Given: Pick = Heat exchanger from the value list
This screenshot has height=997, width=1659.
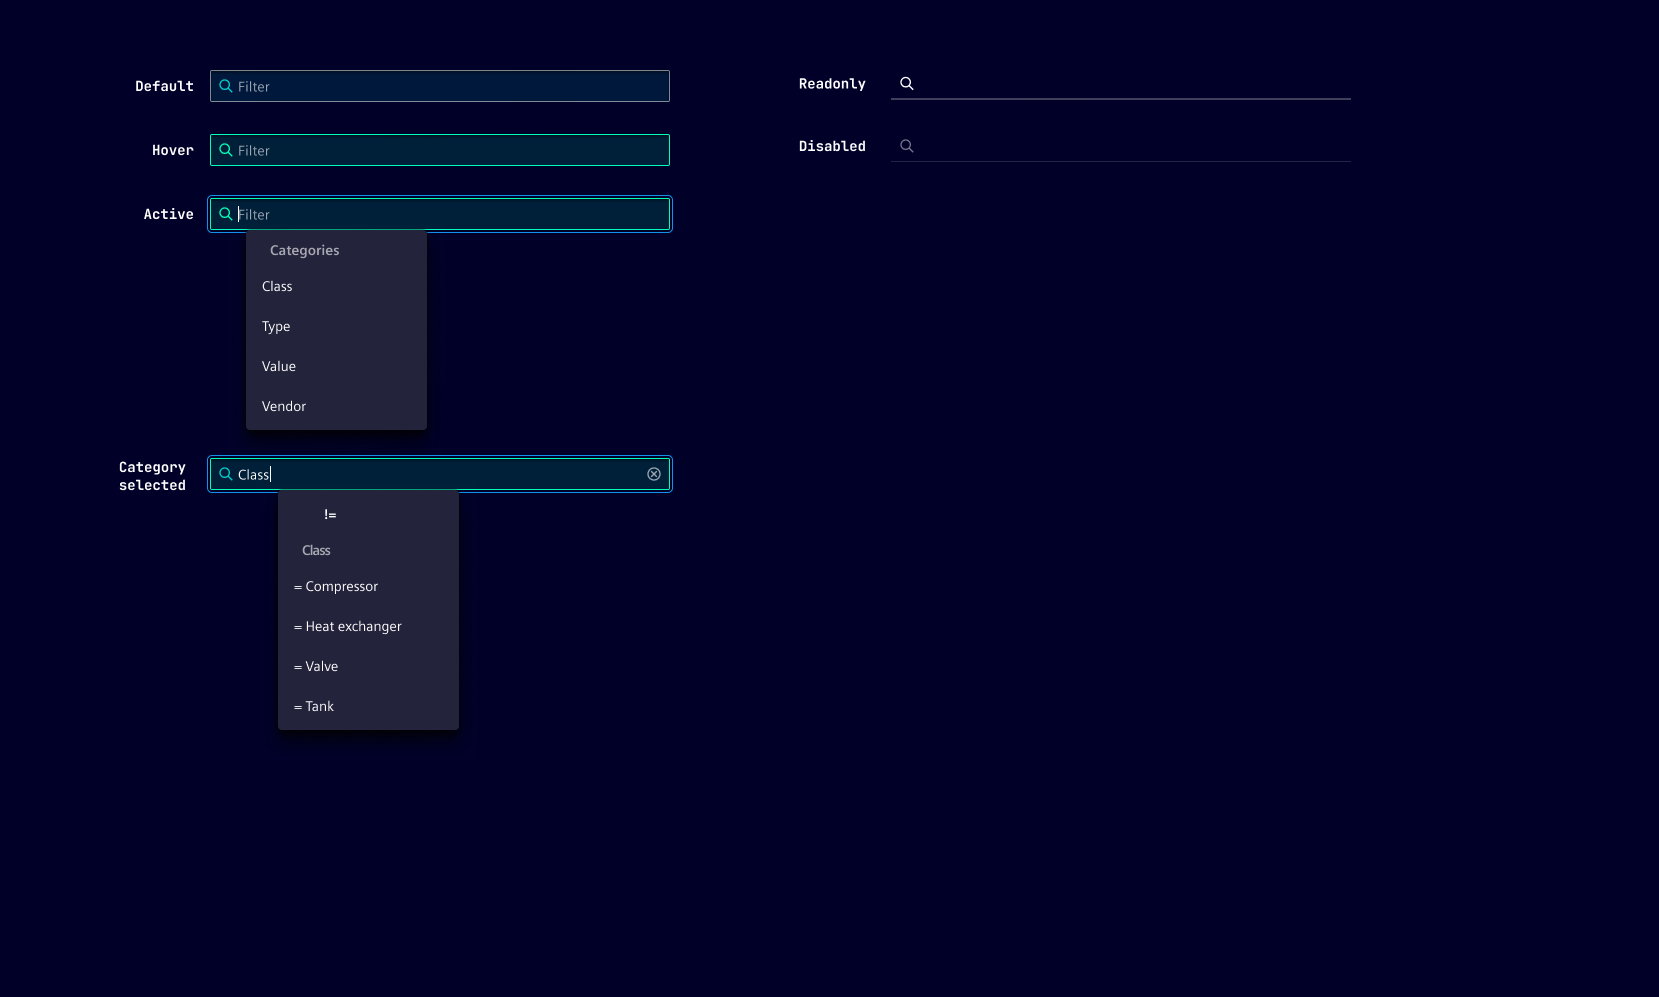Looking at the screenshot, I should click(348, 626).
